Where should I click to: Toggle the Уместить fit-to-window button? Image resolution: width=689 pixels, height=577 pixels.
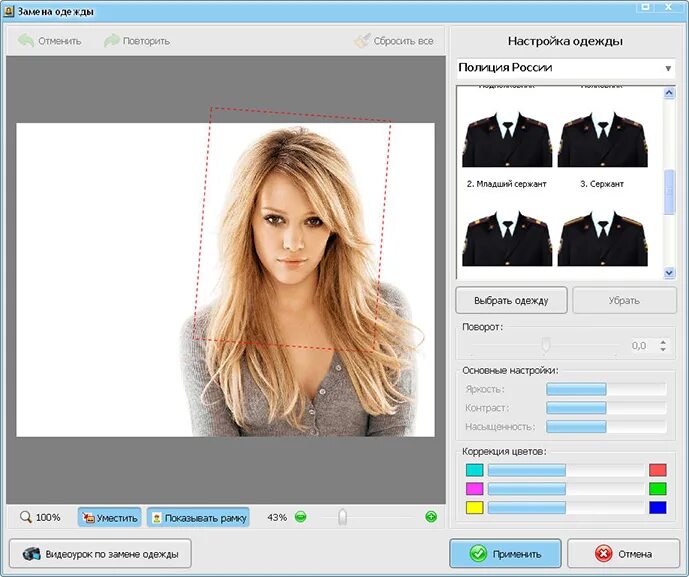pyautogui.click(x=110, y=518)
